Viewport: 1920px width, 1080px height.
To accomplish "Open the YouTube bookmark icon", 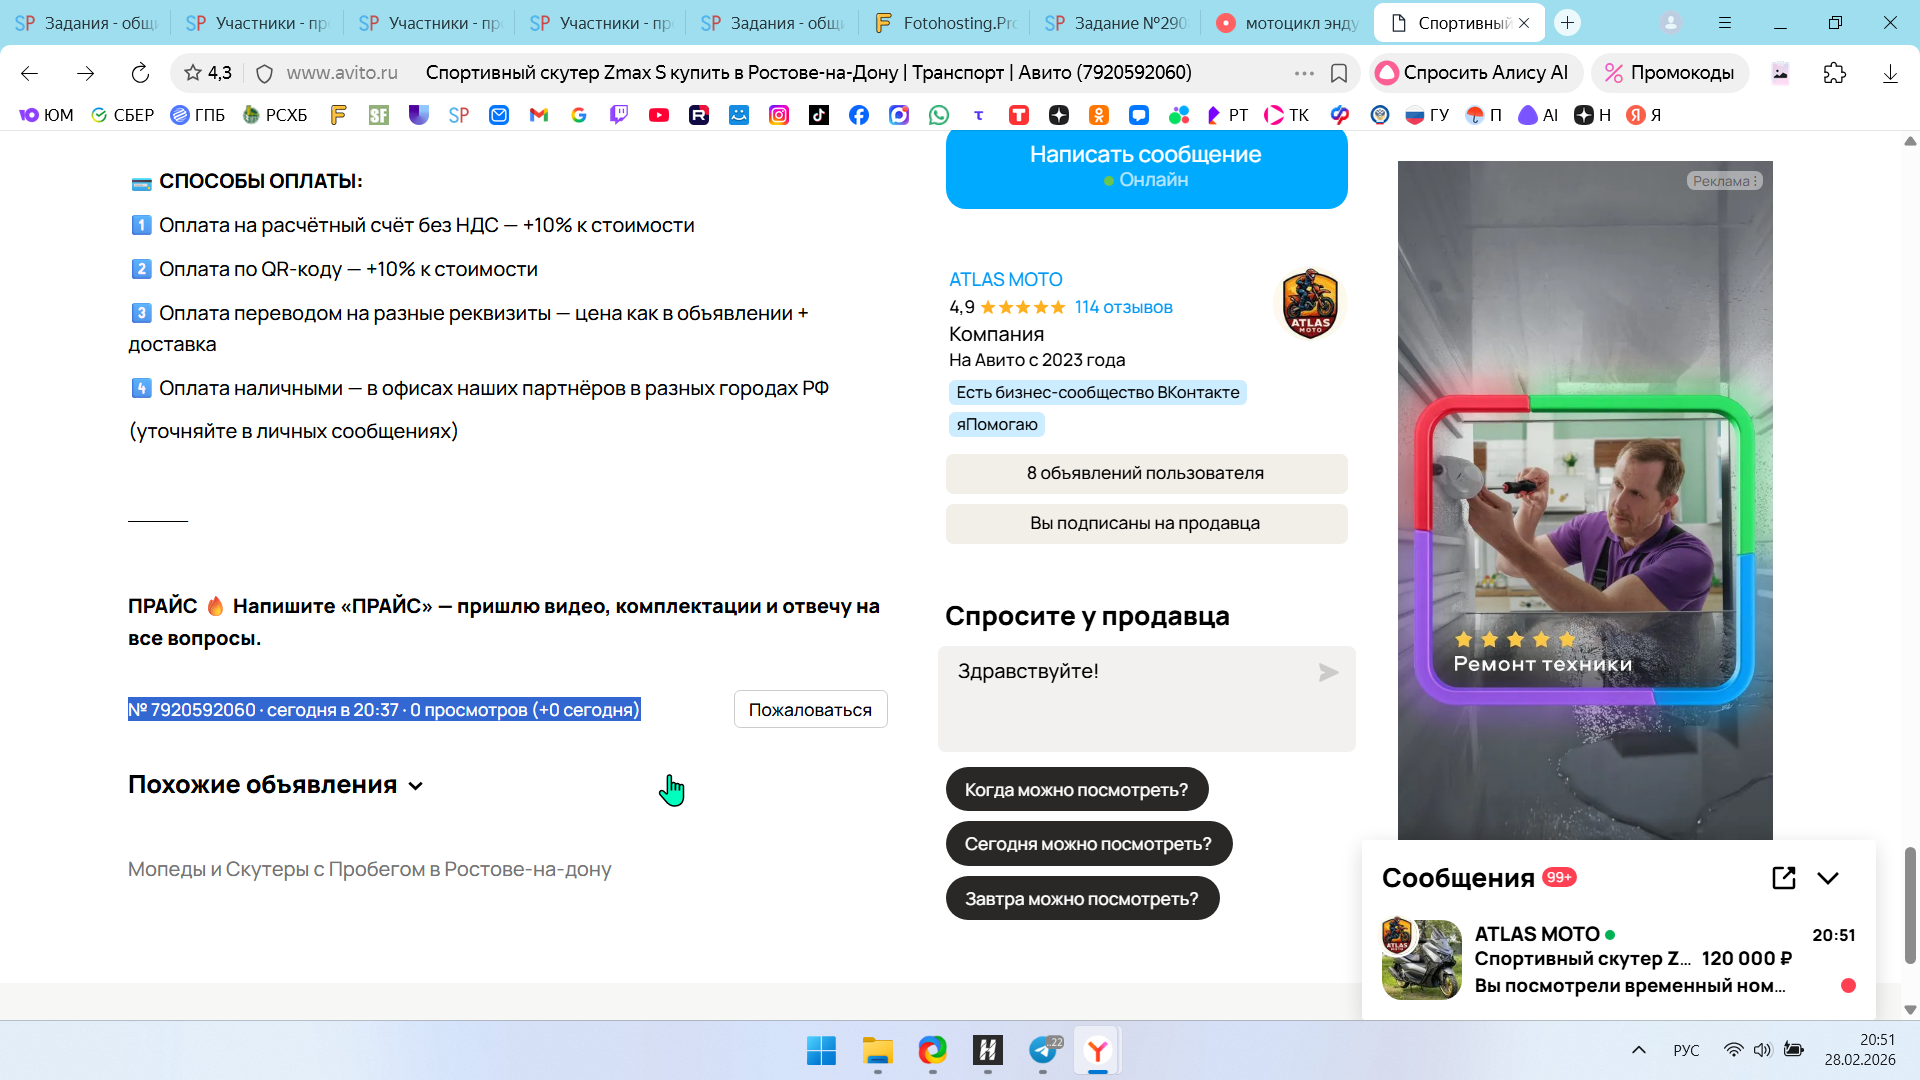I will (x=658, y=115).
